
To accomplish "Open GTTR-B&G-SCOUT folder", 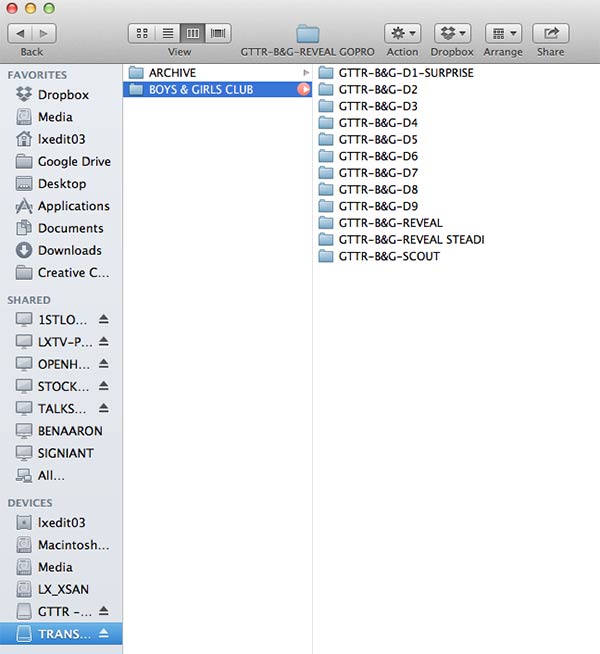I will [379, 256].
